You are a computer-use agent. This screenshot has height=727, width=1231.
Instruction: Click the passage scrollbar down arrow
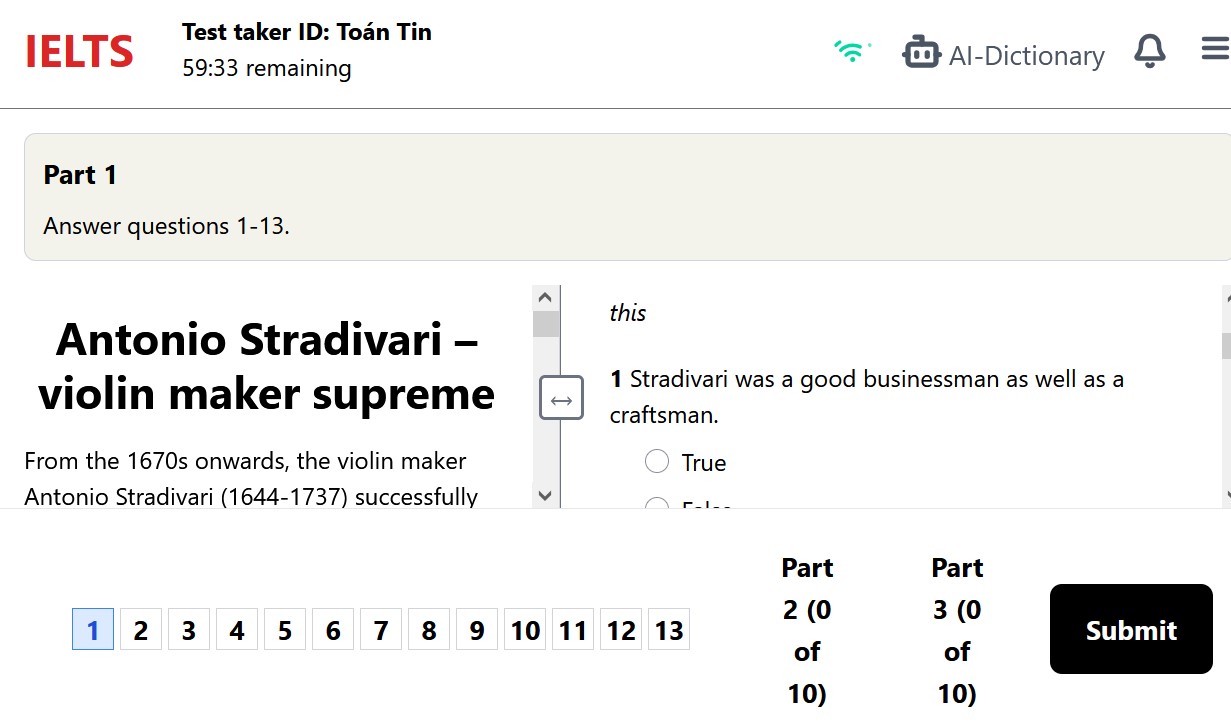click(545, 495)
